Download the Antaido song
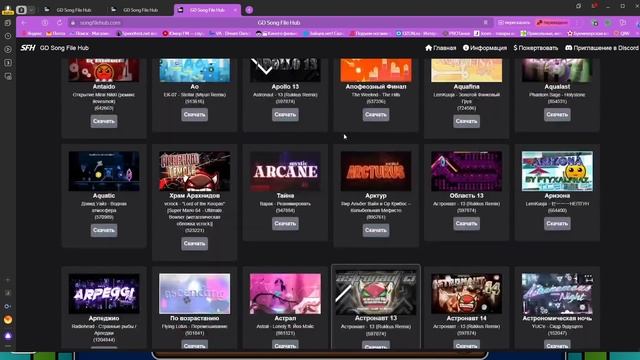This screenshot has height=360, width=640. (104, 121)
